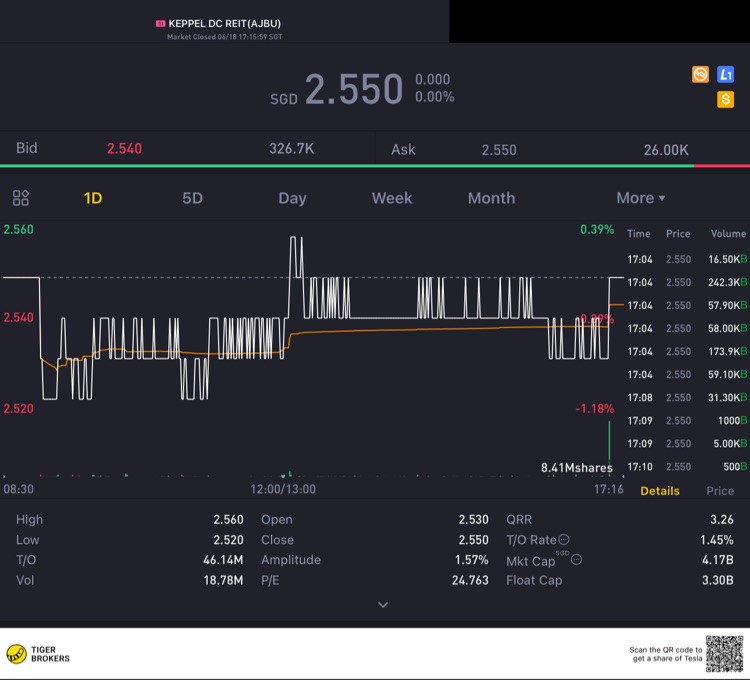Tap the ask volume 26.00K
750x680 pixels.
(x=666, y=150)
